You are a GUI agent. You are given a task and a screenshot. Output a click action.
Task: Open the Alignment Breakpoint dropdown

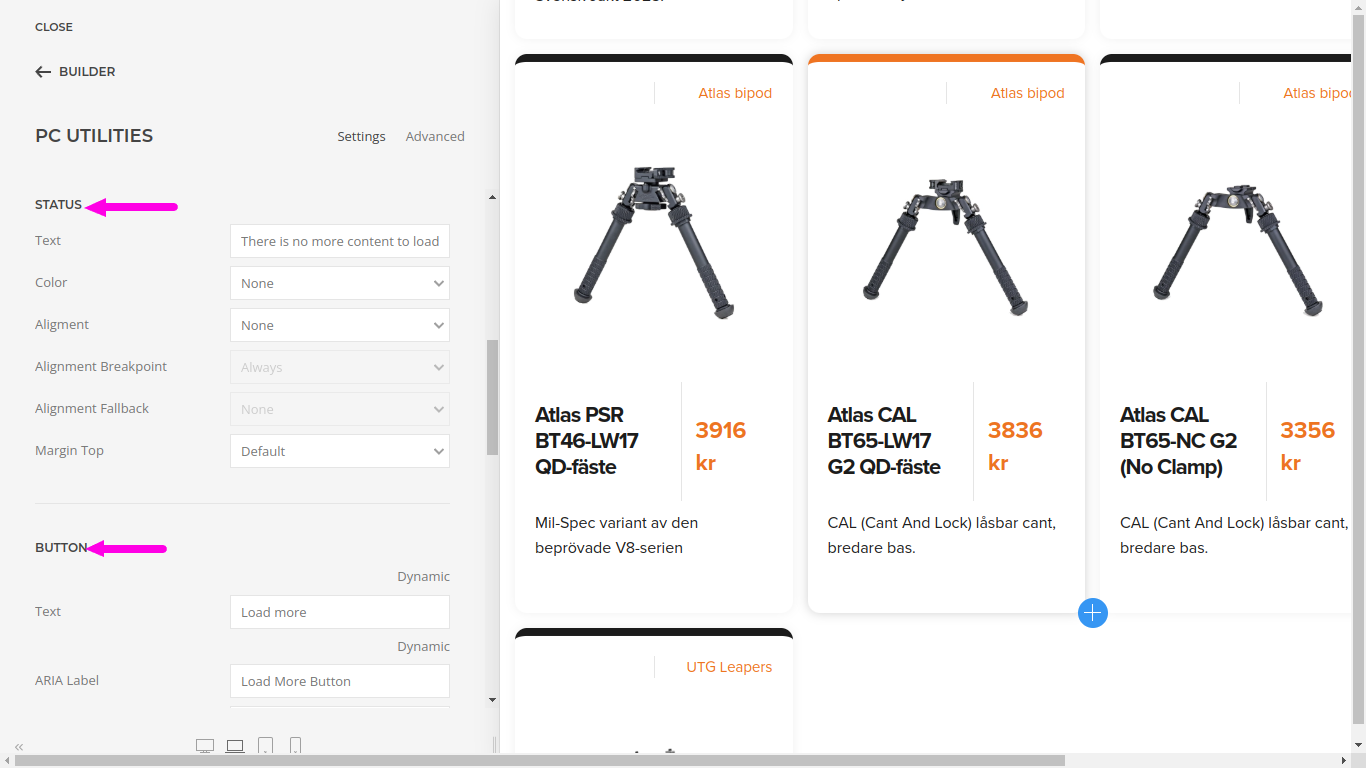(x=340, y=367)
